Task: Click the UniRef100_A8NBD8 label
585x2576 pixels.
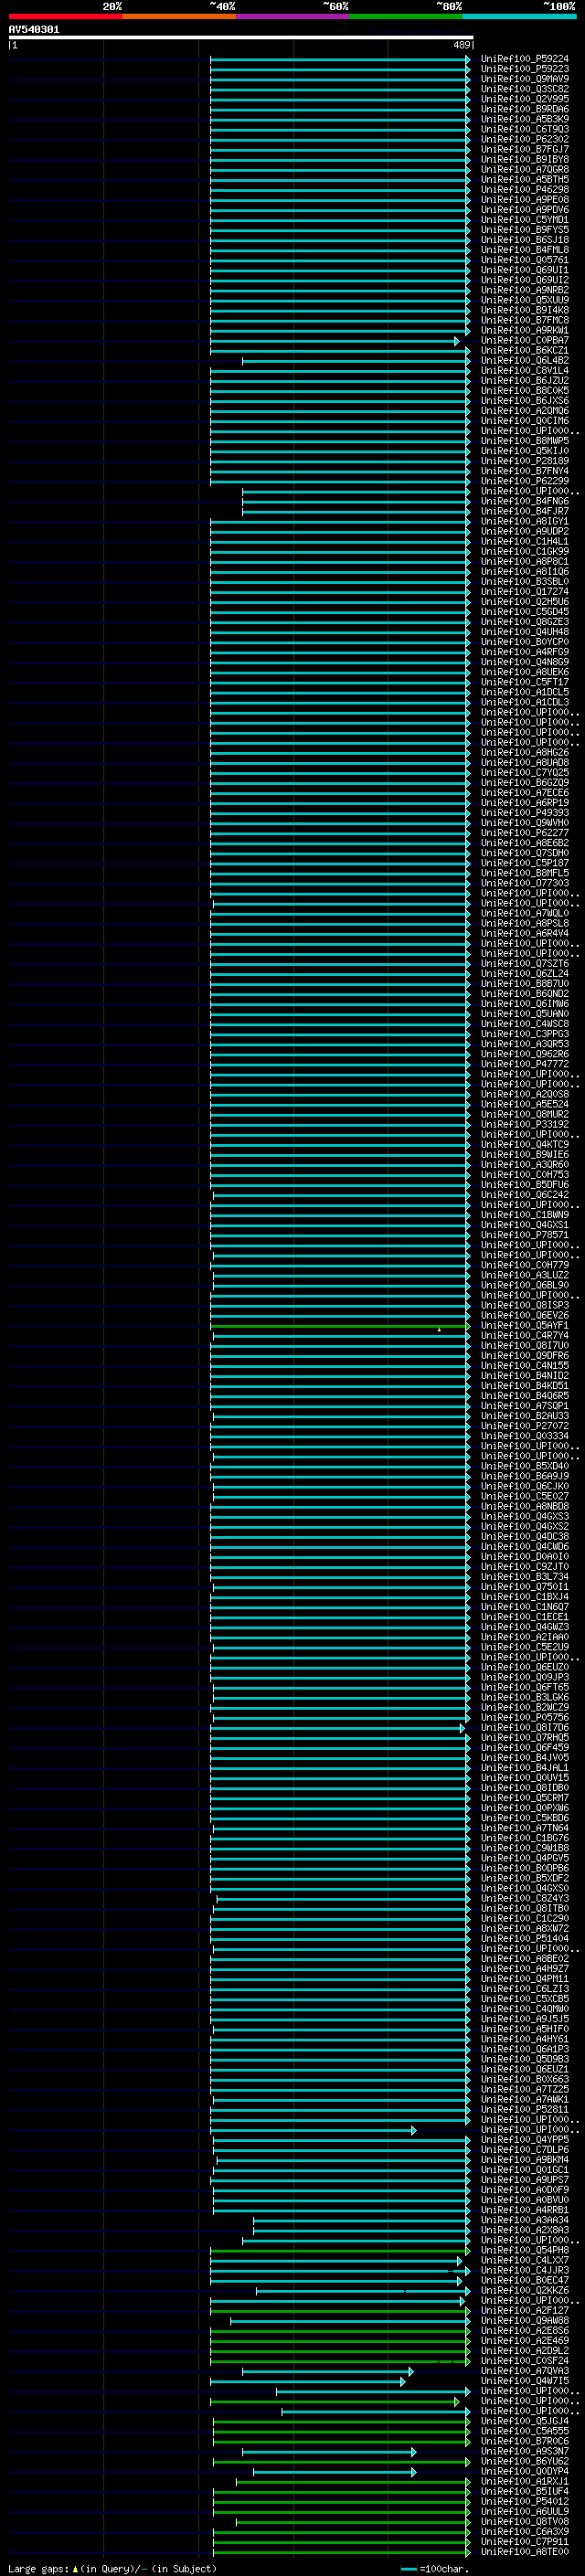Action: (524, 1506)
